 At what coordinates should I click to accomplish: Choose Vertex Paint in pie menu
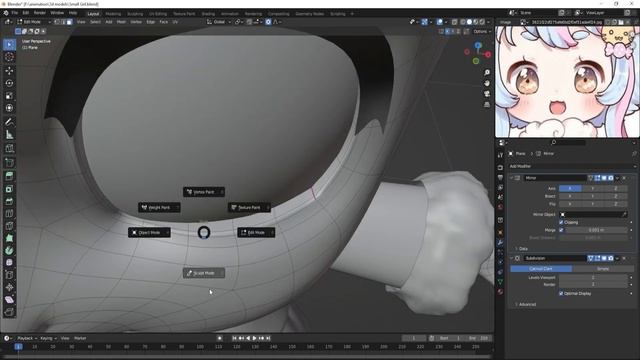tap(204, 192)
